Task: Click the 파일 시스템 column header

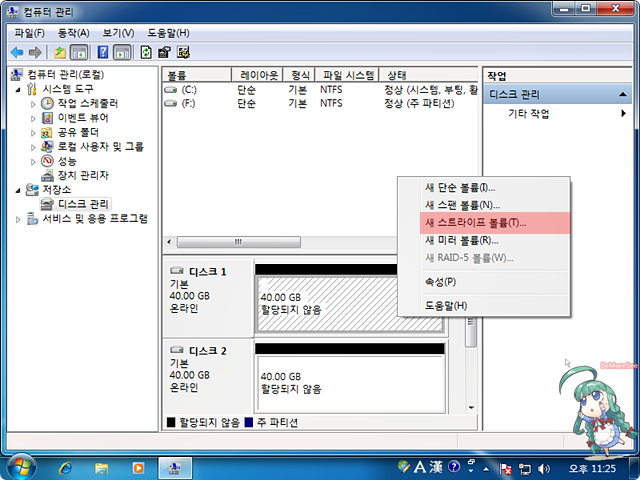Action: [347, 75]
